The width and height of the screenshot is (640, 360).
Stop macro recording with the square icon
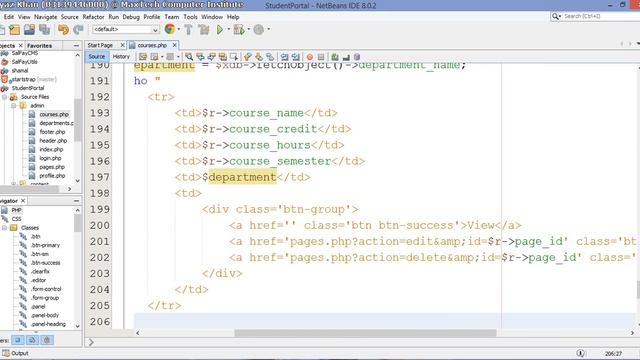(321, 57)
